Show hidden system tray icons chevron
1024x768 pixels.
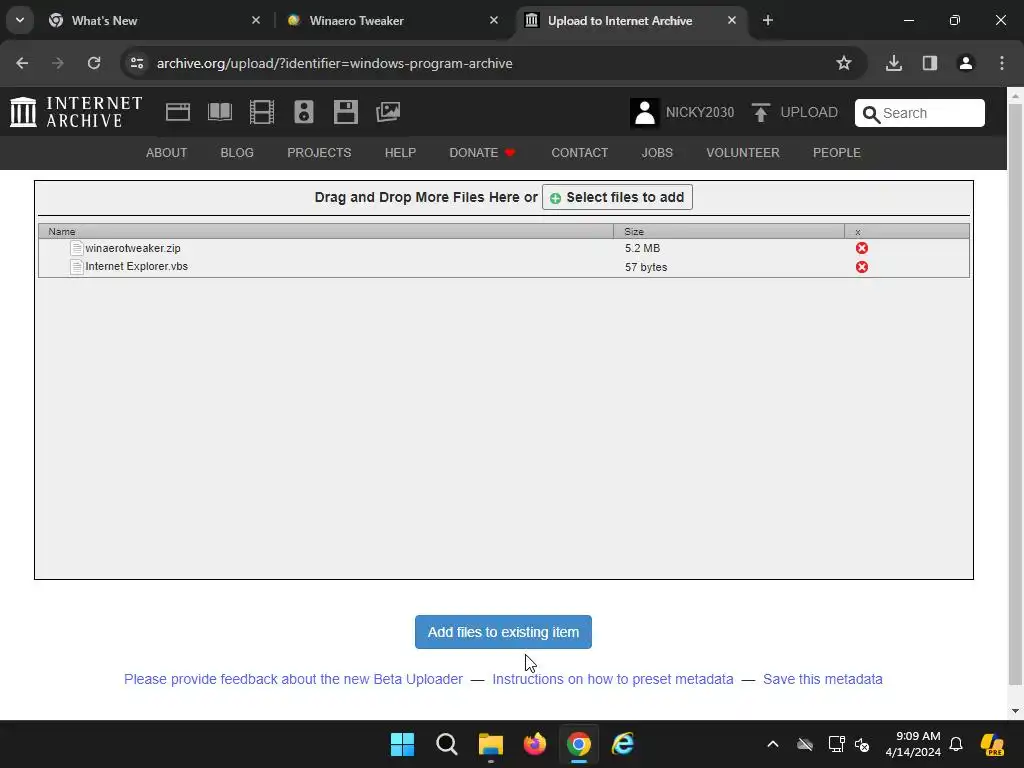(773, 744)
